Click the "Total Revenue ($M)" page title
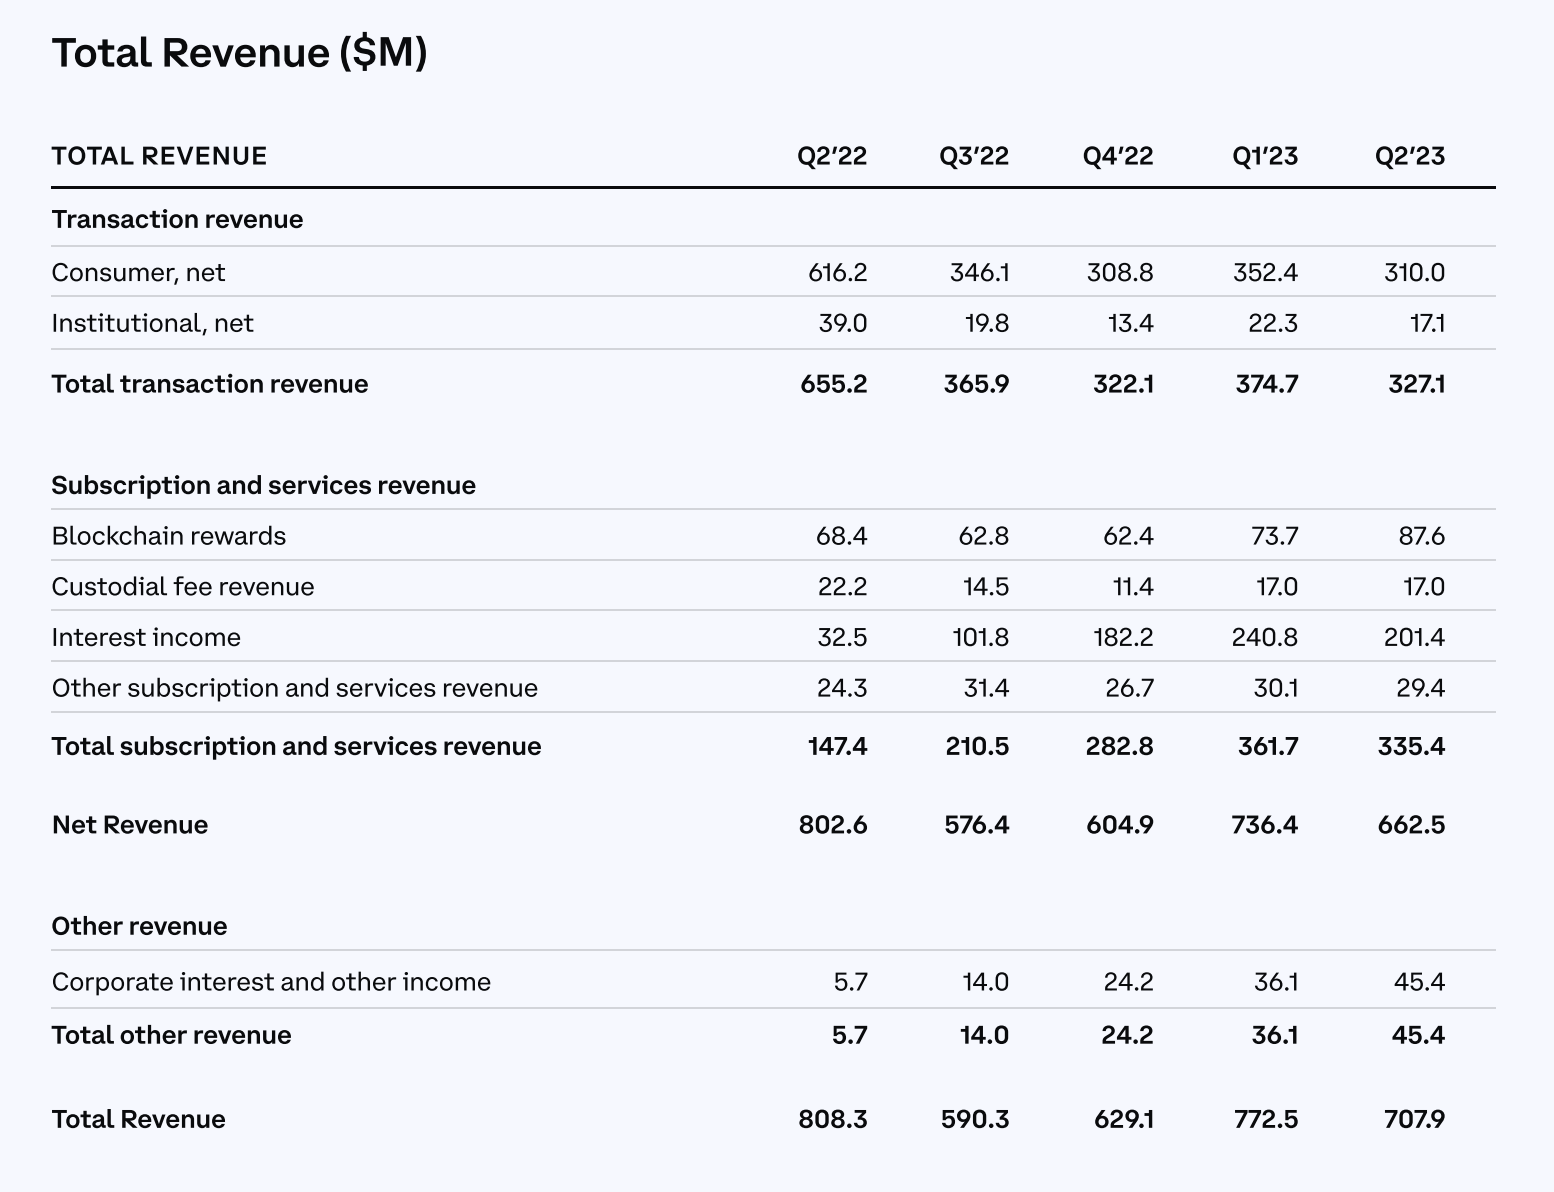The height and width of the screenshot is (1192, 1554). tap(239, 53)
